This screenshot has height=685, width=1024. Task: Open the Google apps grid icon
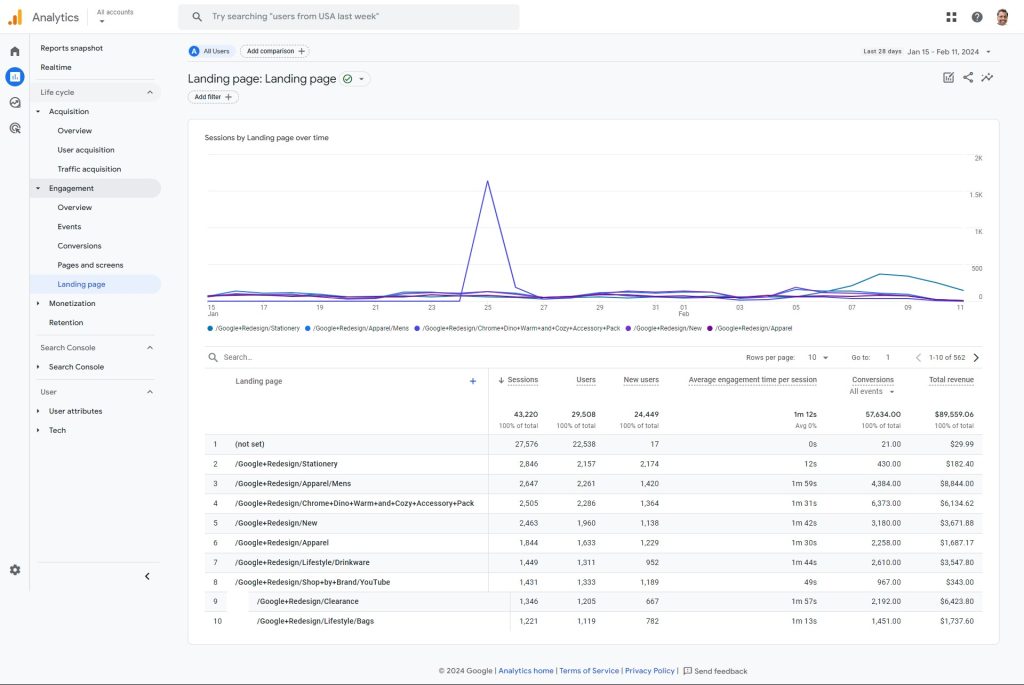(951, 17)
